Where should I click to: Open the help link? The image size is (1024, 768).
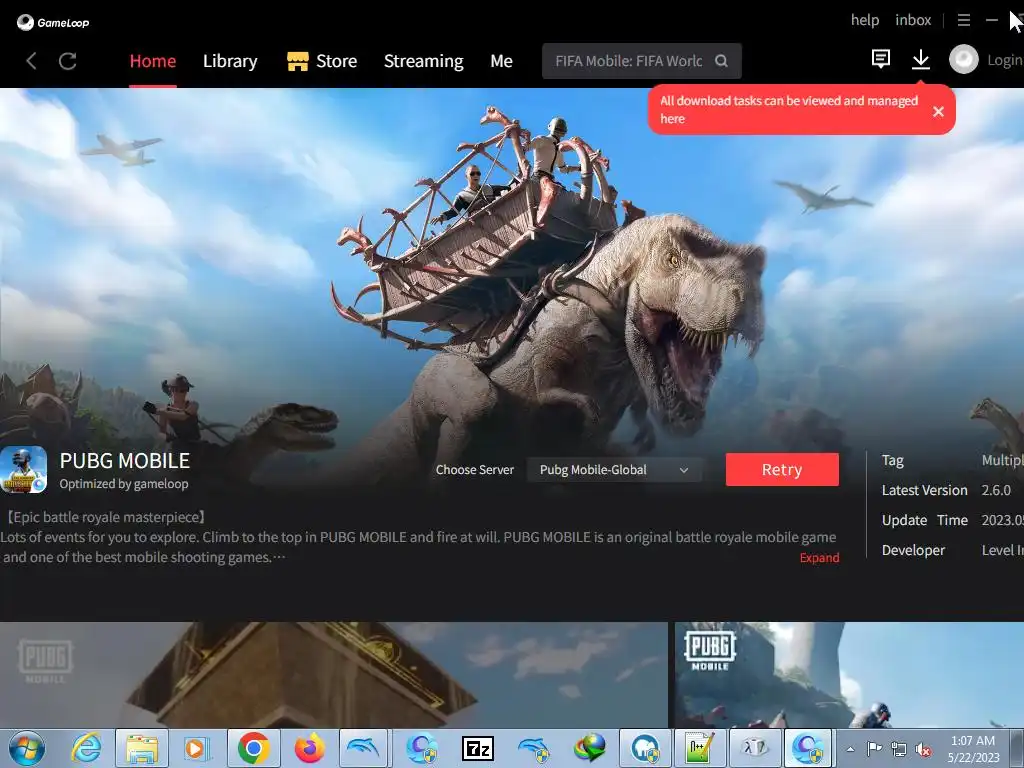(865, 20)
